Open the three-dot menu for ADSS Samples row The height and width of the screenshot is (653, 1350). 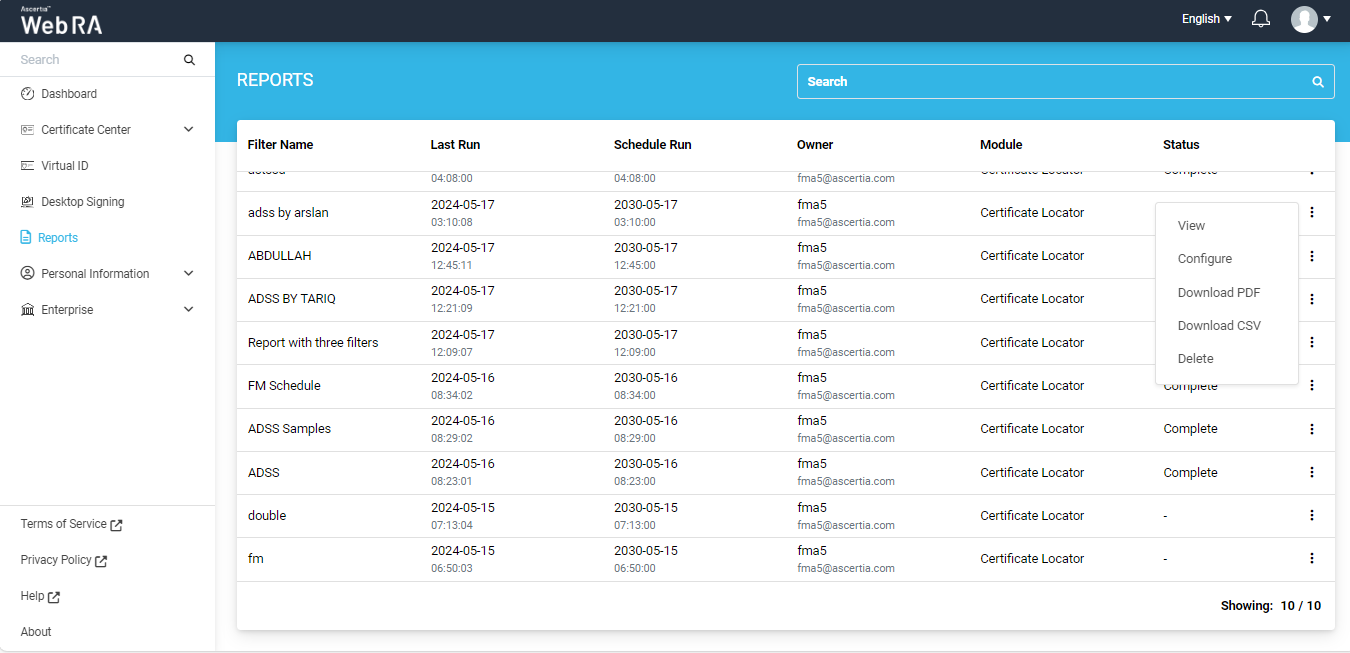1312,429
